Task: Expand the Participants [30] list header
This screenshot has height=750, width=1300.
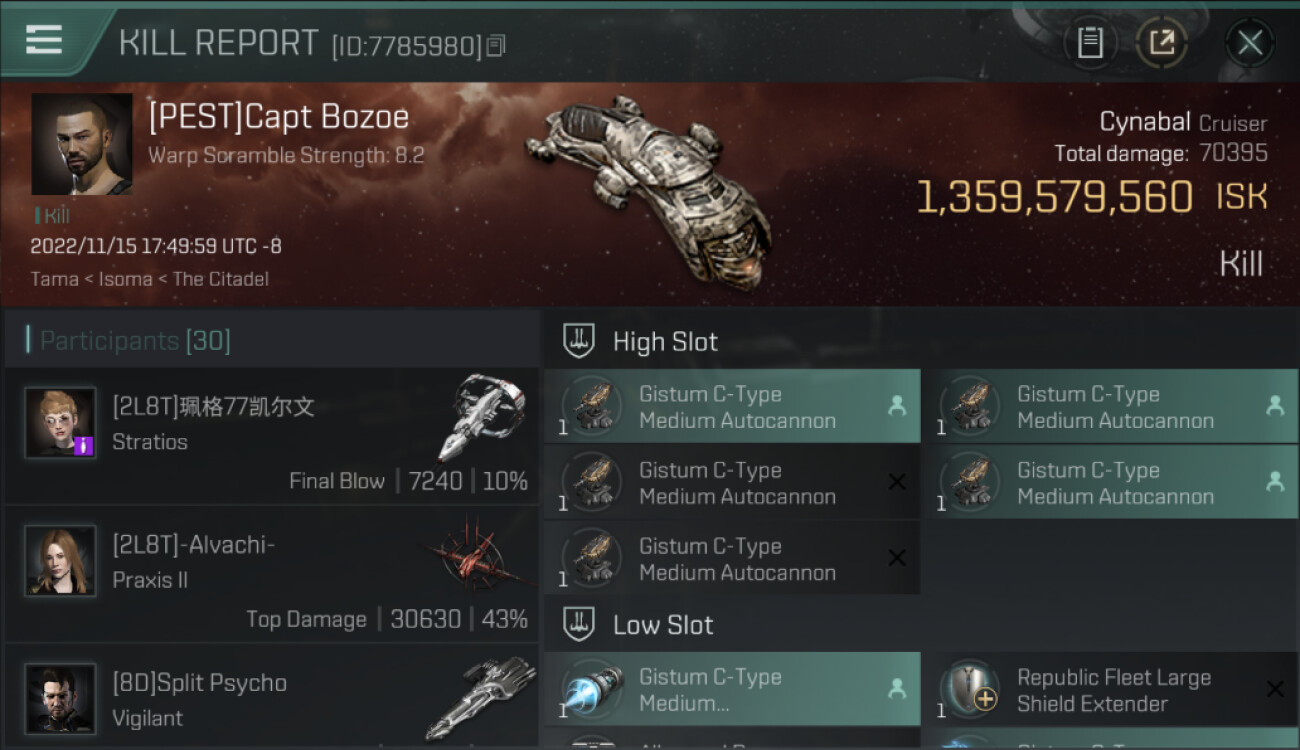Action: coord(272,341)
